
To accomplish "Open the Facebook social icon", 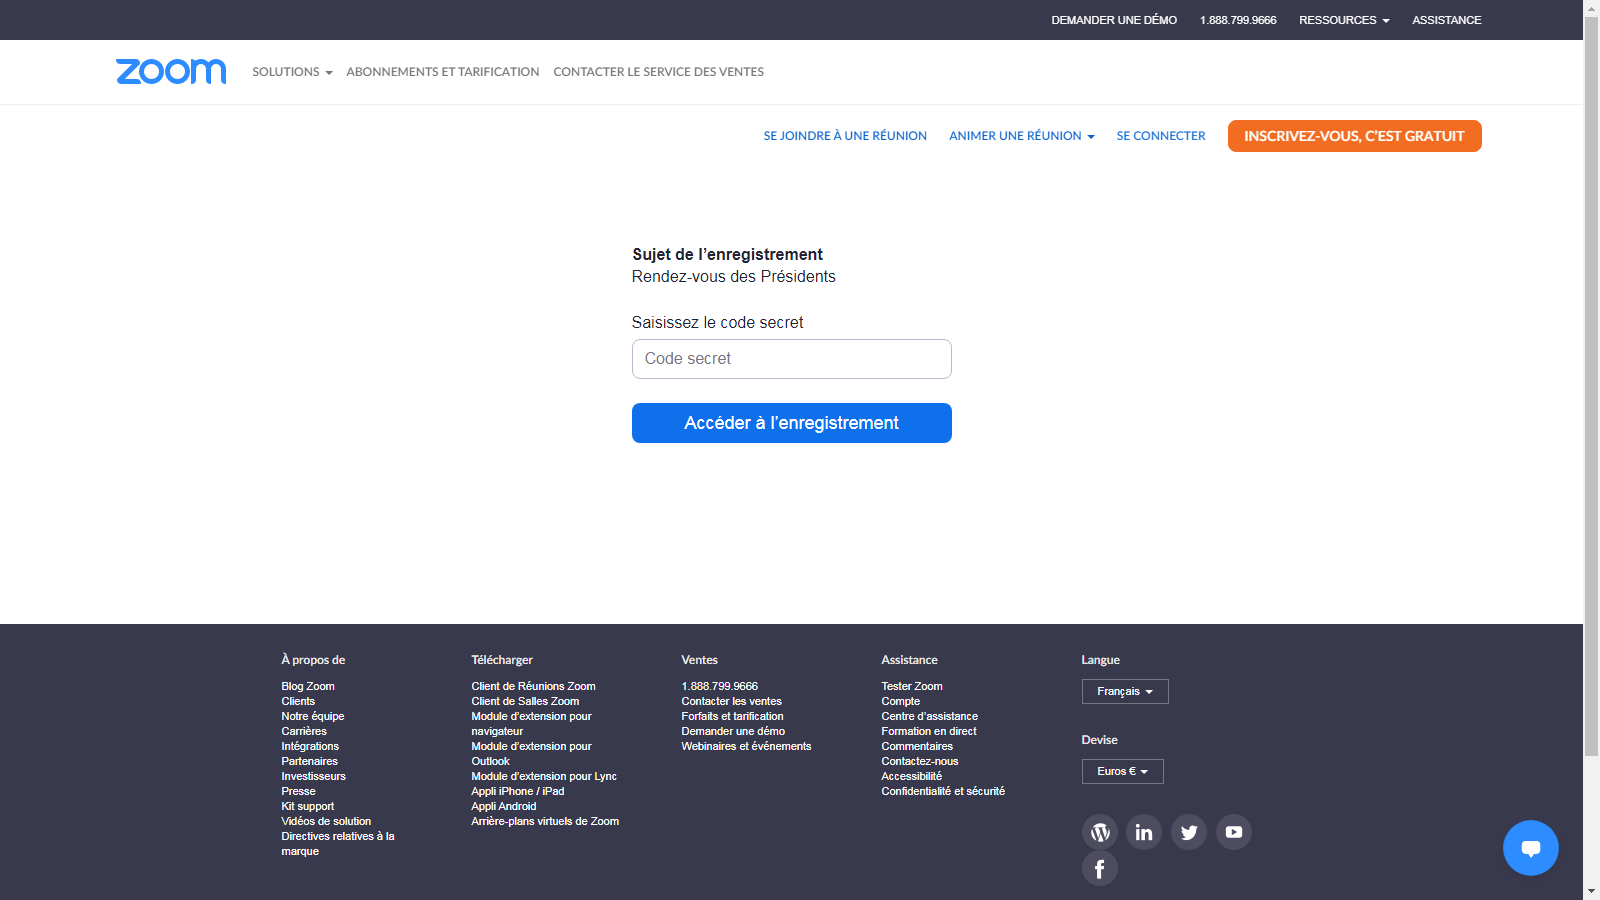I will [1099, 868].
